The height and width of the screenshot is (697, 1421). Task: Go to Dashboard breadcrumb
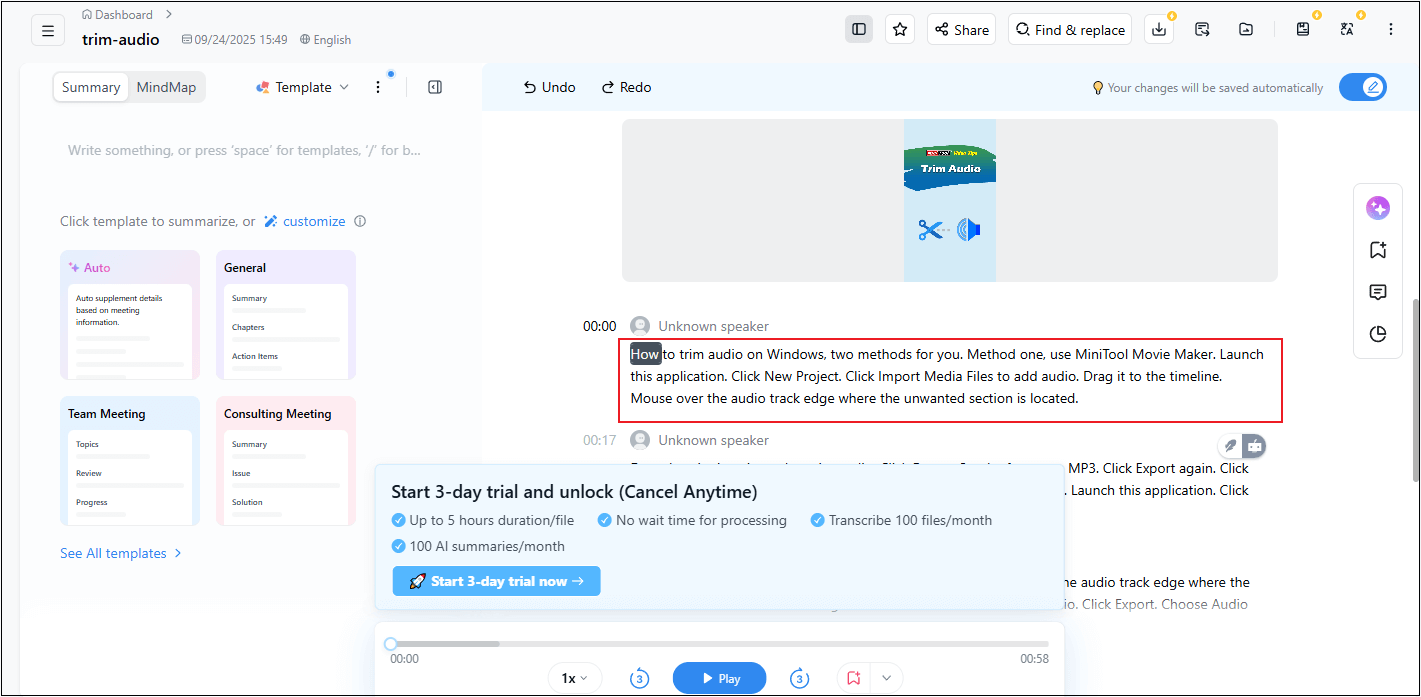point(118,15)
